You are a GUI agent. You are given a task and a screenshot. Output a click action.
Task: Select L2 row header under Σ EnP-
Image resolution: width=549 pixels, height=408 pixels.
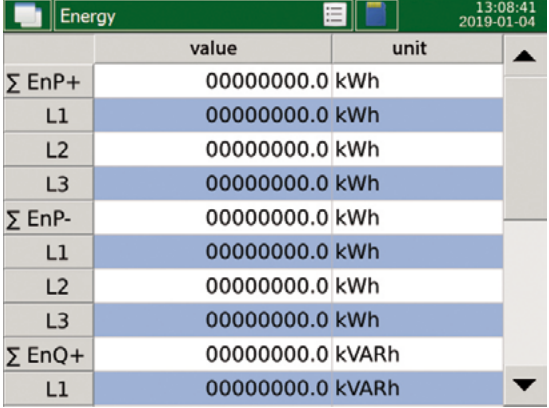(x=48, y=286)
